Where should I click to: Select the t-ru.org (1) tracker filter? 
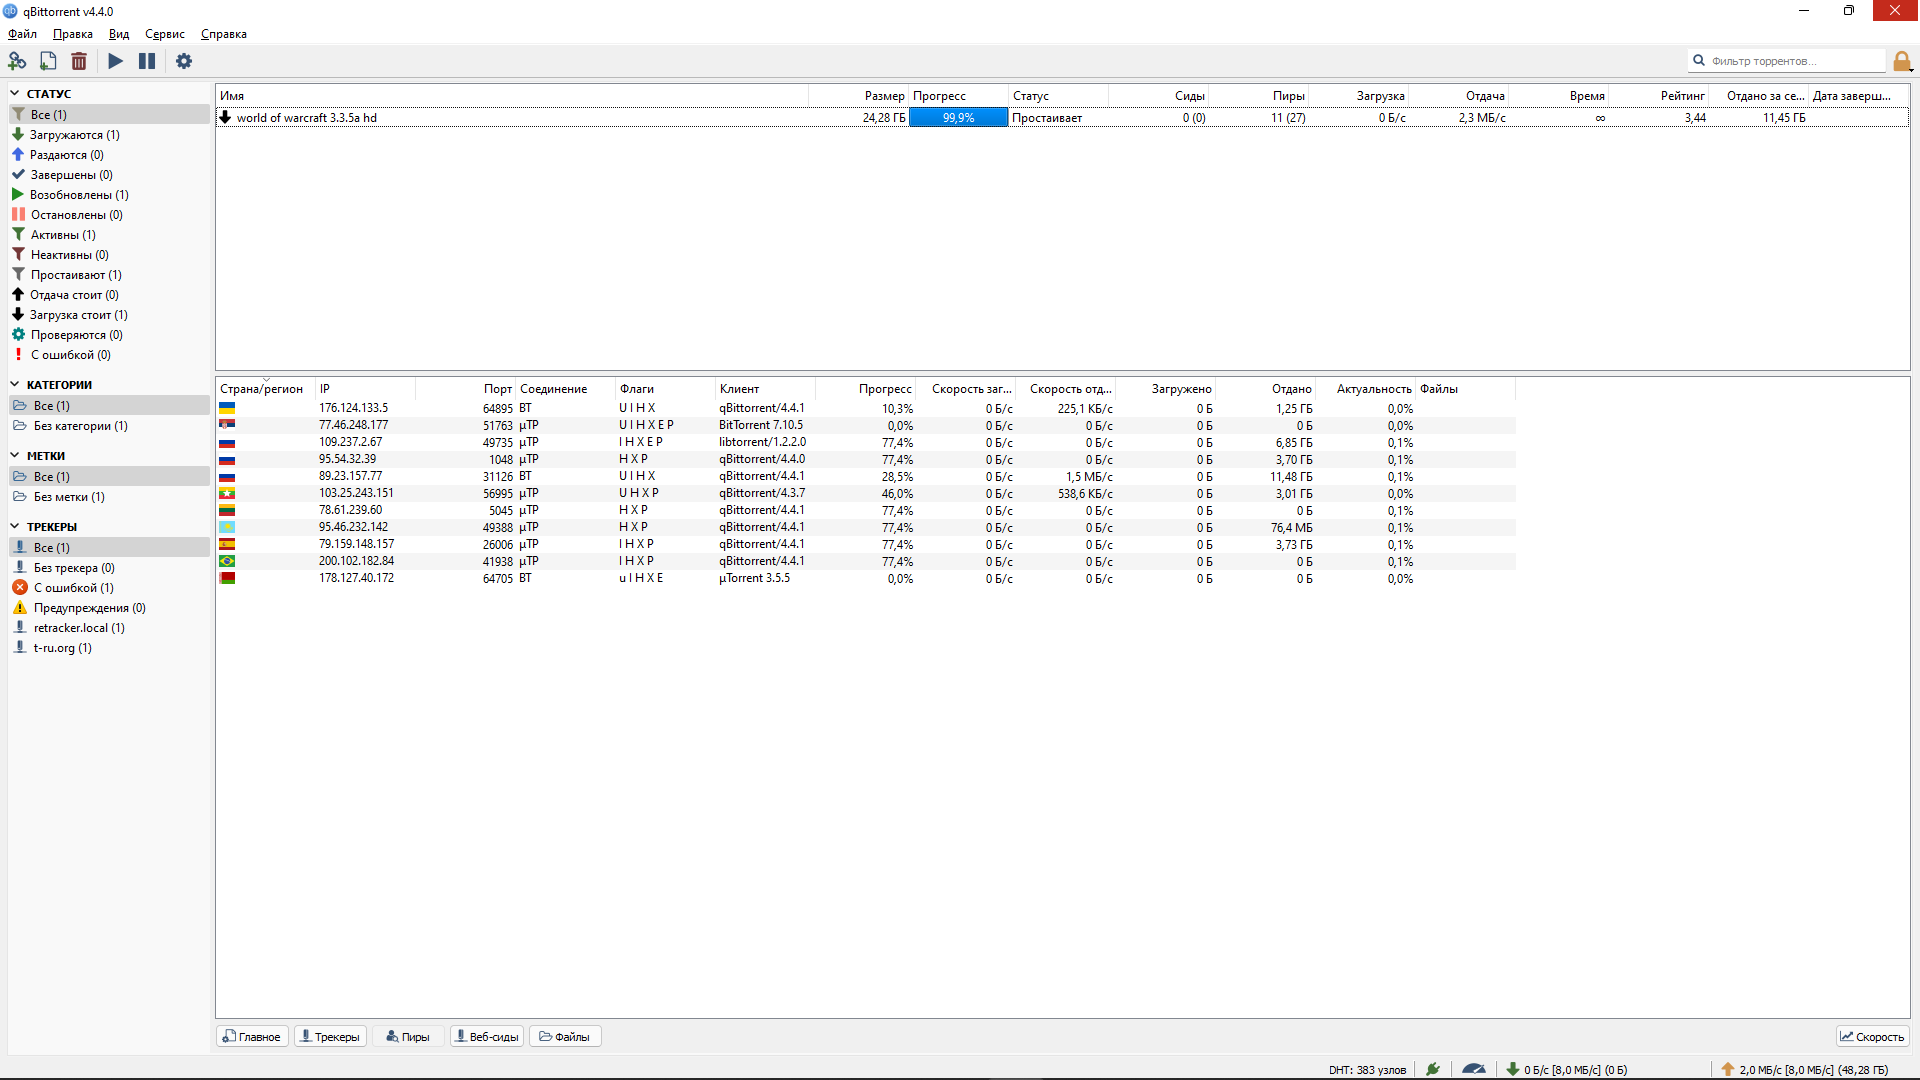[109, 648]
